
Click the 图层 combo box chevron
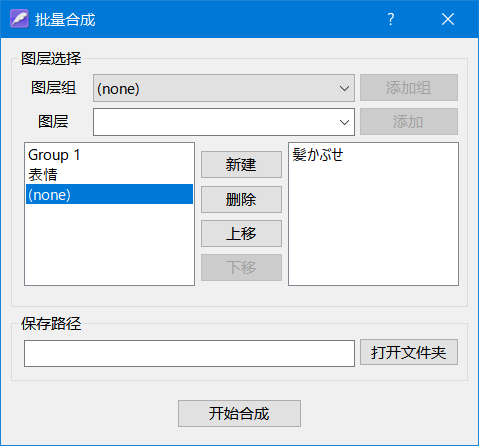point(344,122)
